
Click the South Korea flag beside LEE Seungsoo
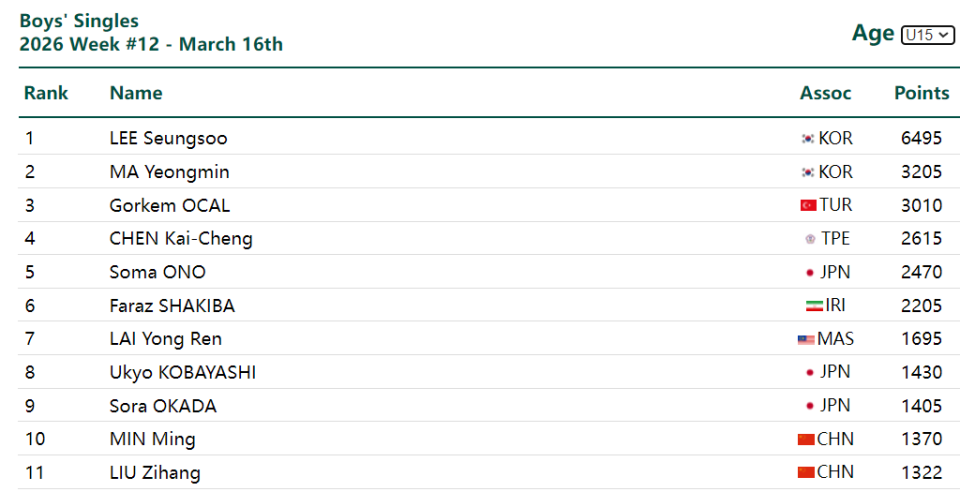click(x=808, y=139)
